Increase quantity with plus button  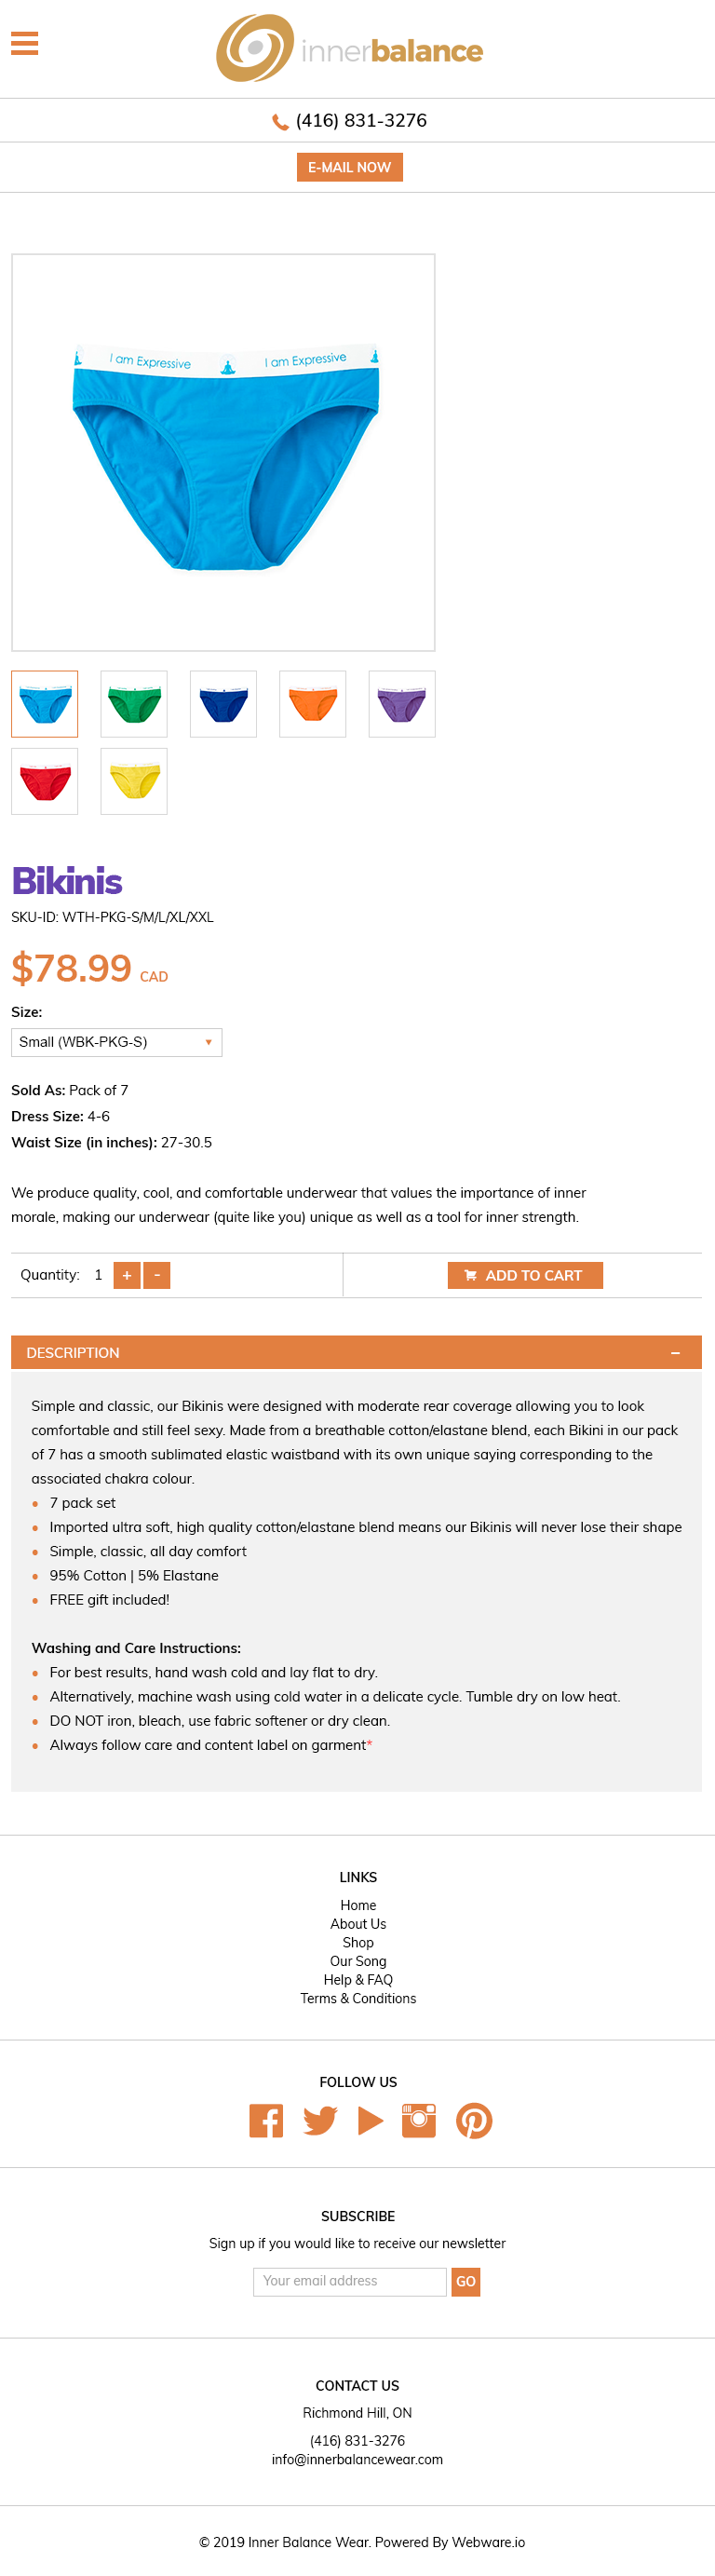[x=127, y=1276]
